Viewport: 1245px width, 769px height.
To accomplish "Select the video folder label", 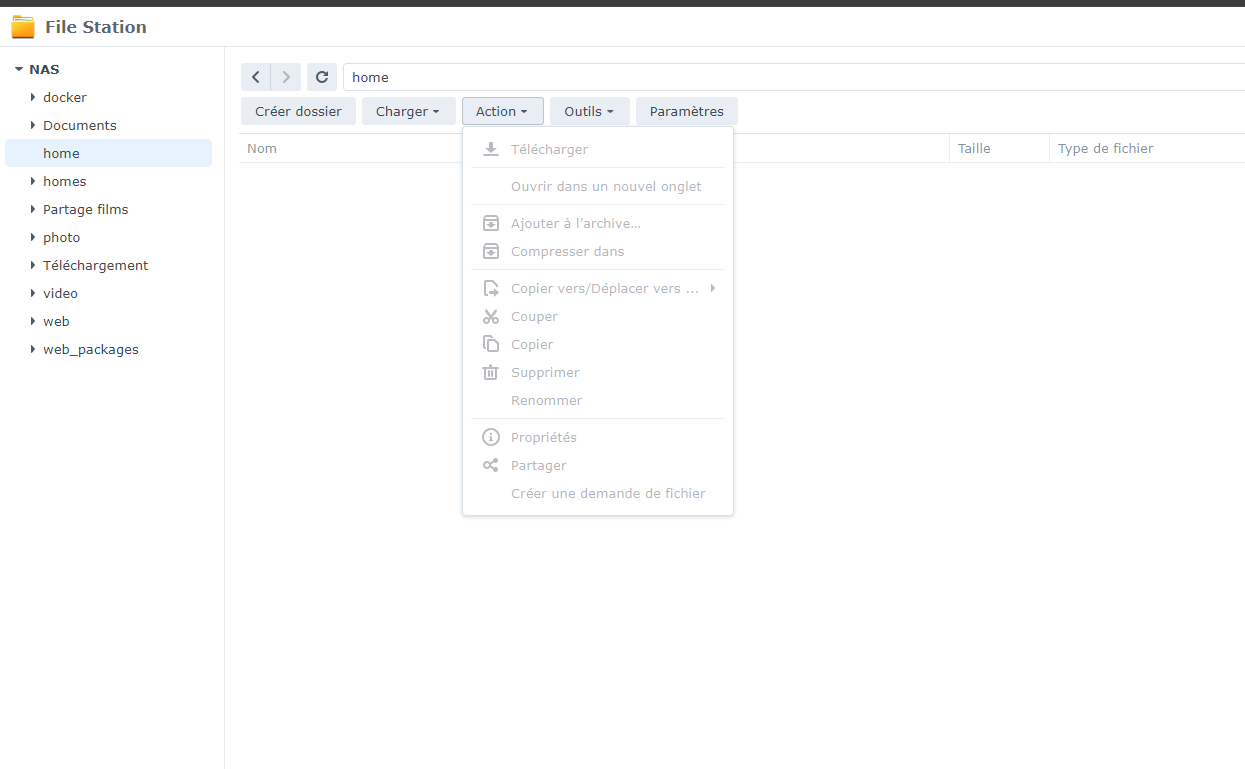I will coord(60,293).
